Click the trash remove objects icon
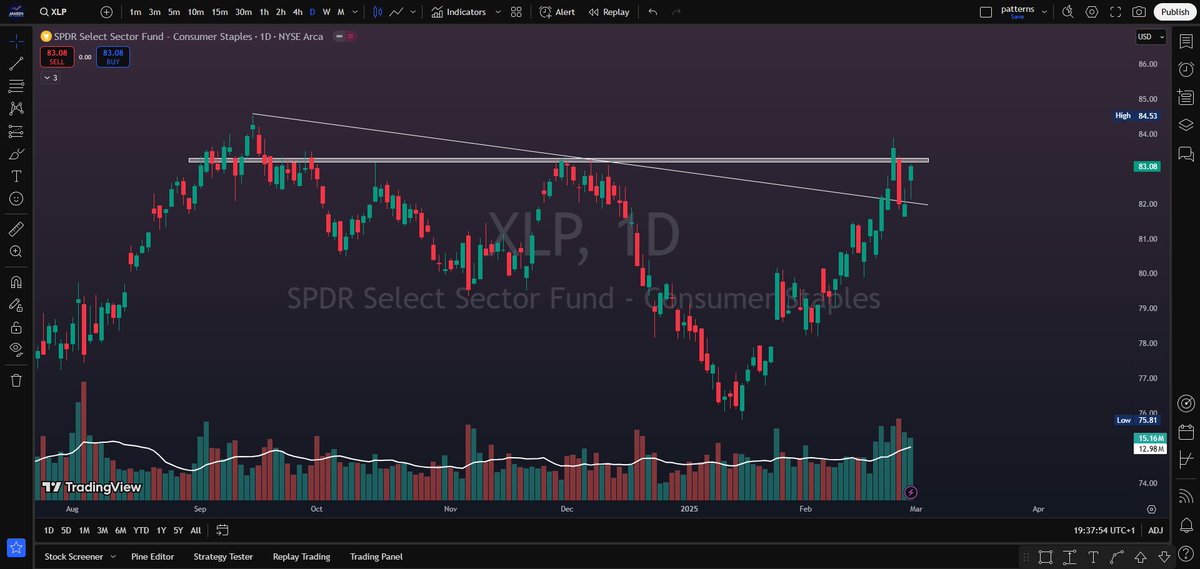 click(15, 380)
